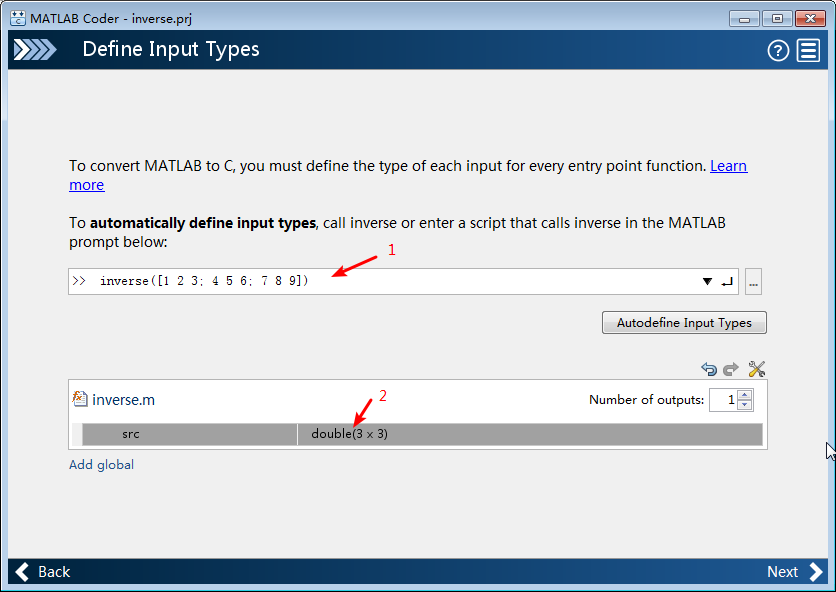Image resolution: width=836 pixels, height=592 pixels.
Task: Click the inverse.m file name link
Action: [123, 399]
